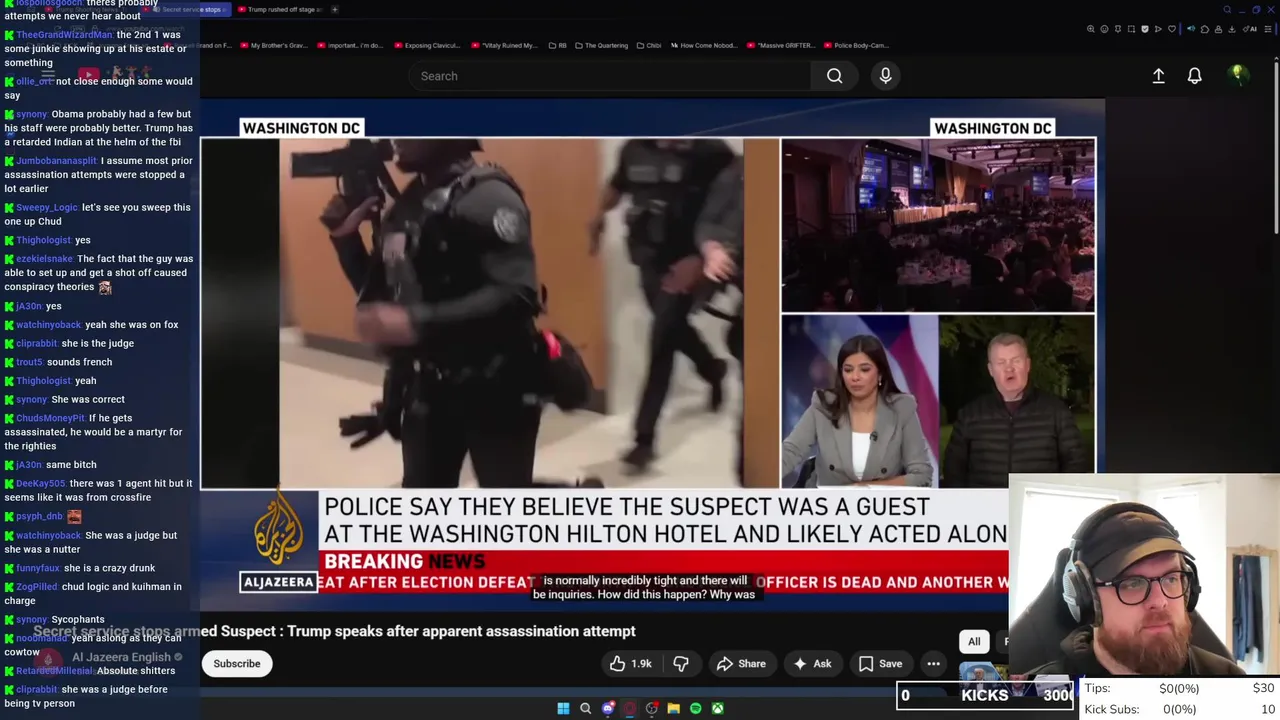Expand the 'Chibi' bookmarks folder

click(648, 45)
